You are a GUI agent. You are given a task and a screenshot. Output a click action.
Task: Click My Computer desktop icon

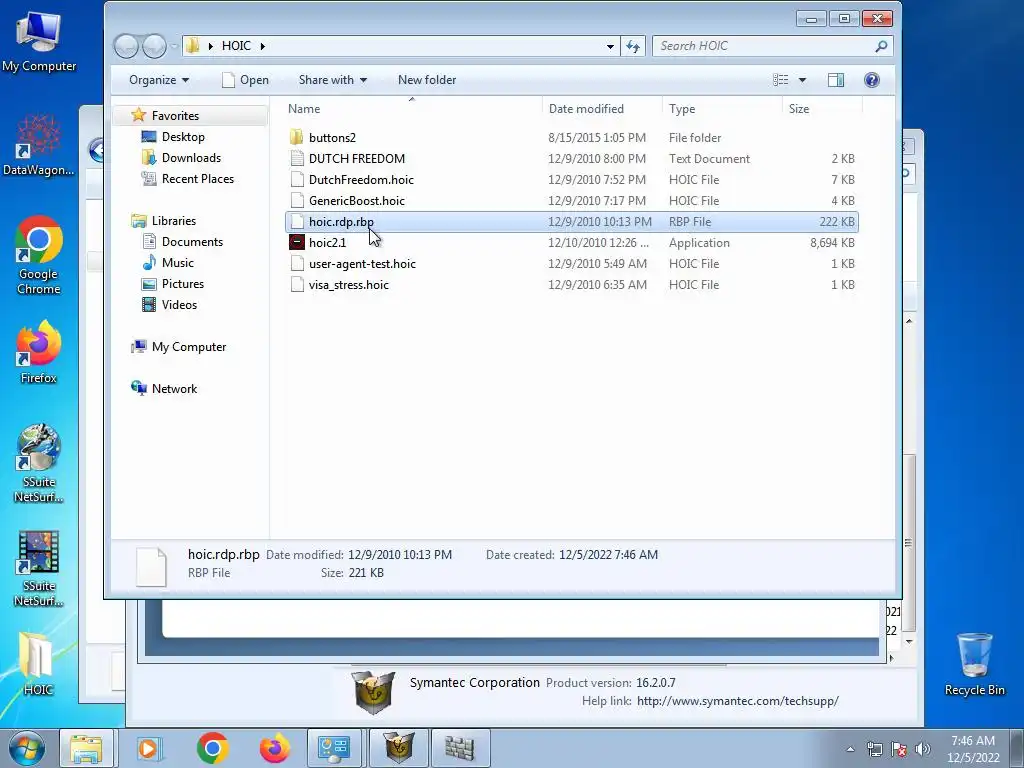tap(39, 40)
